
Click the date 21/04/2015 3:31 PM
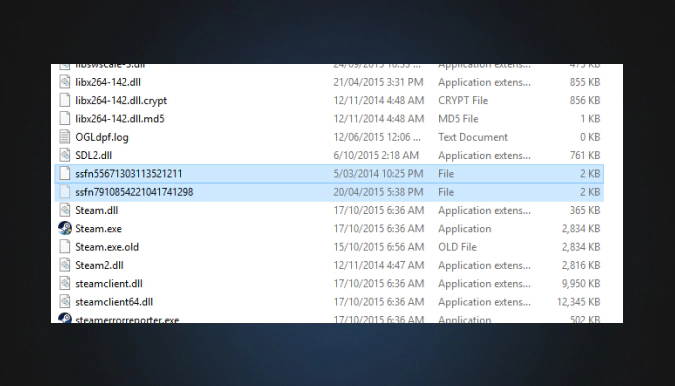378,82
